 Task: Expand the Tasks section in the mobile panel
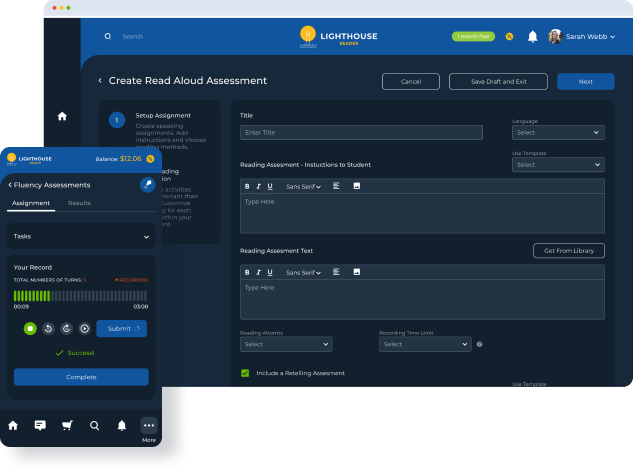coord(81,237)
